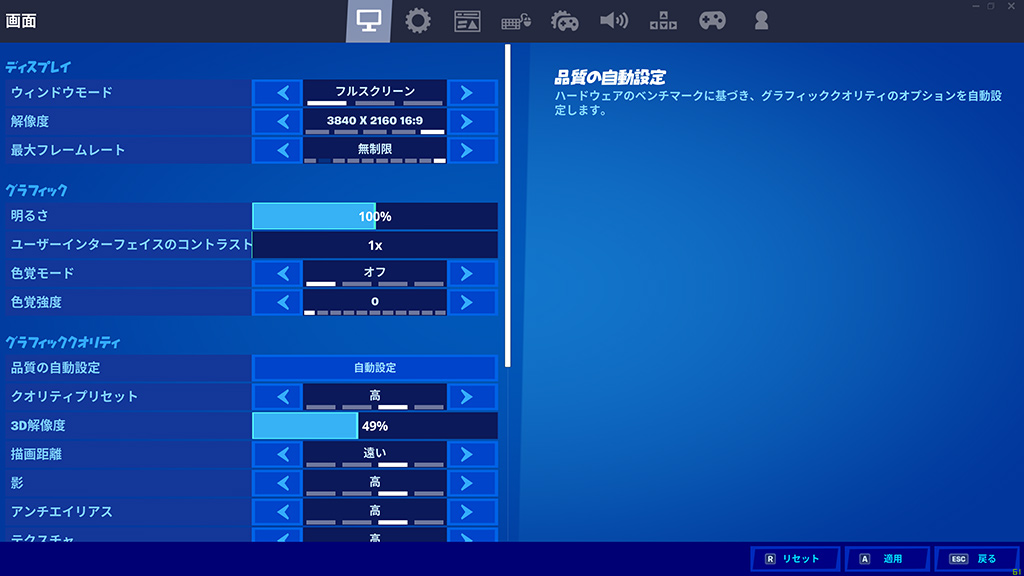Click left arrow for 色覚モード

point(277,274)
